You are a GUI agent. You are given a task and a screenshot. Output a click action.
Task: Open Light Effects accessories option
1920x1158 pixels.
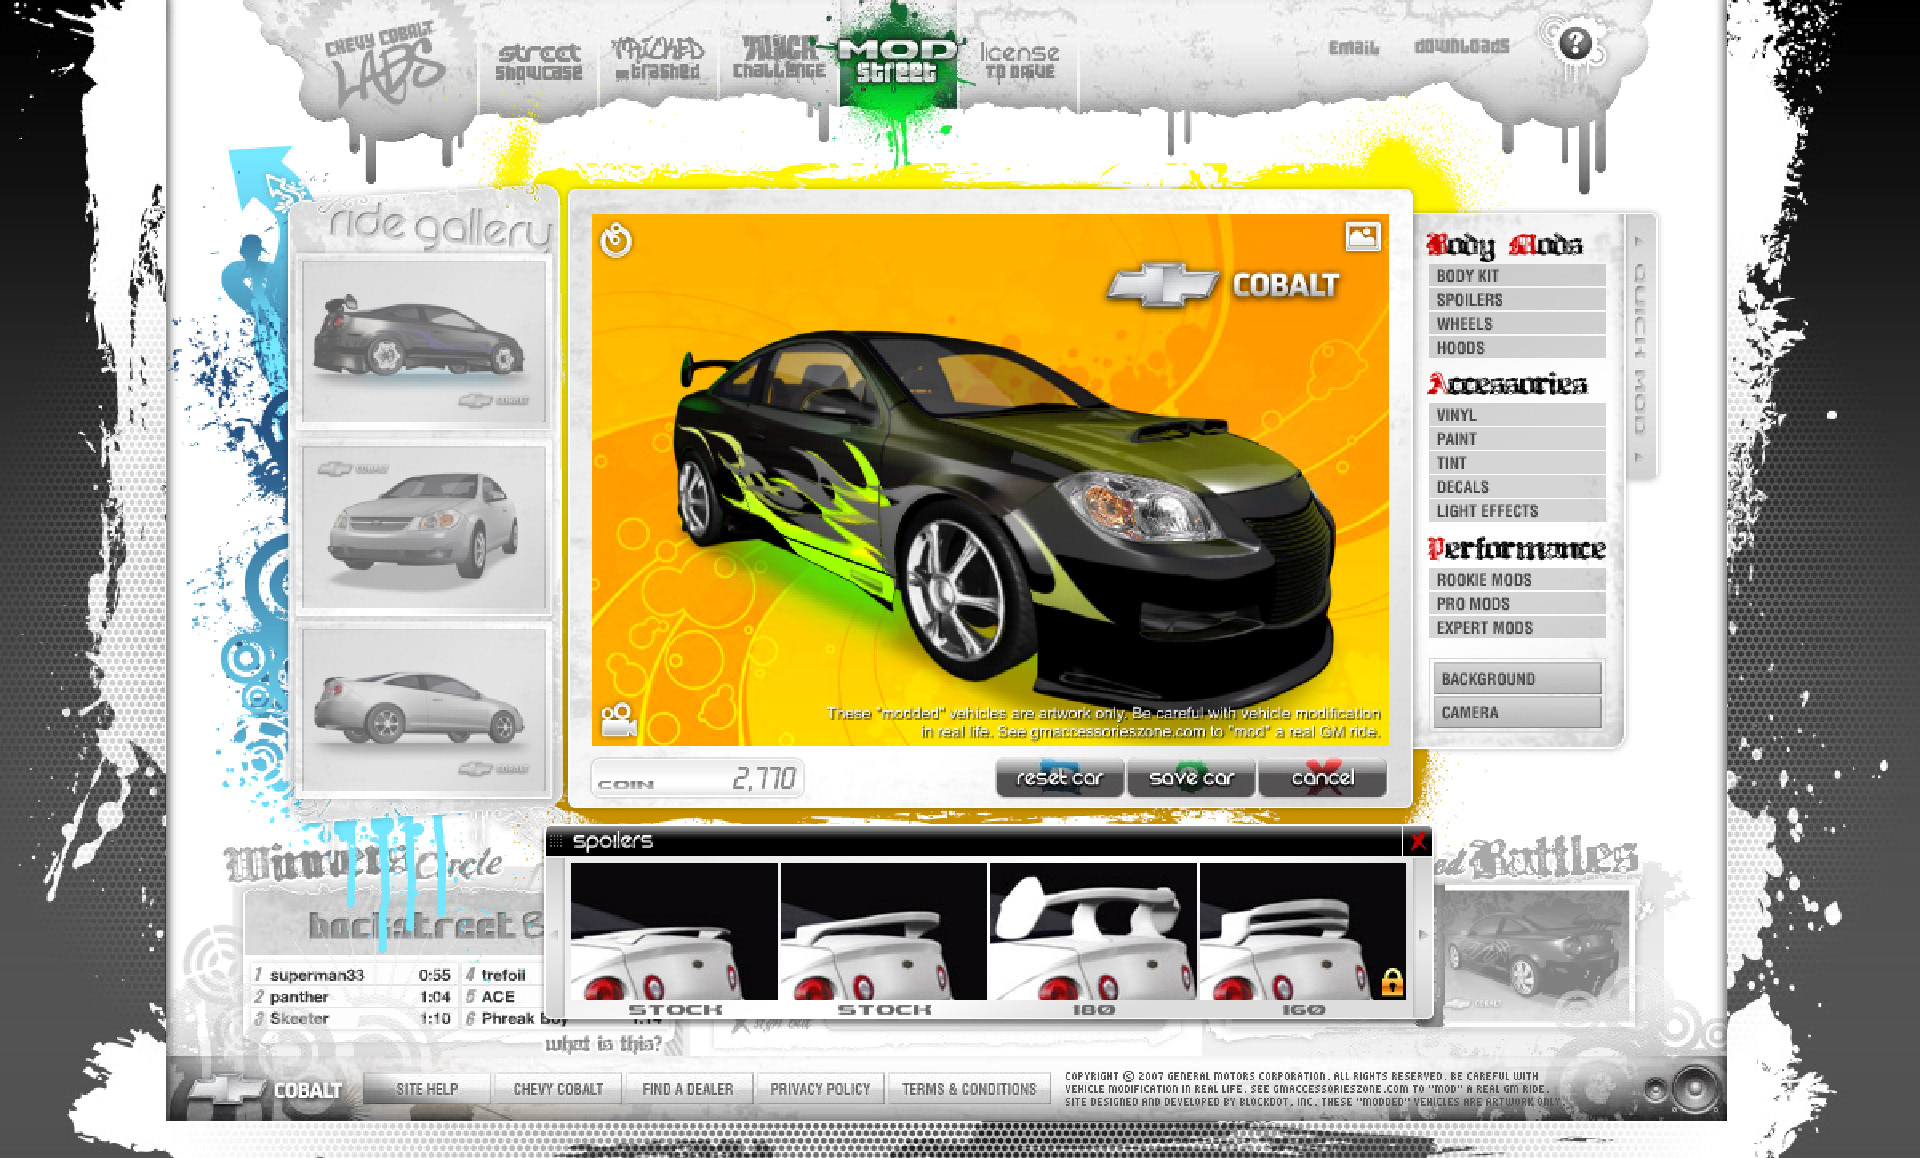pyautogui.click(x=1517, y=511)
